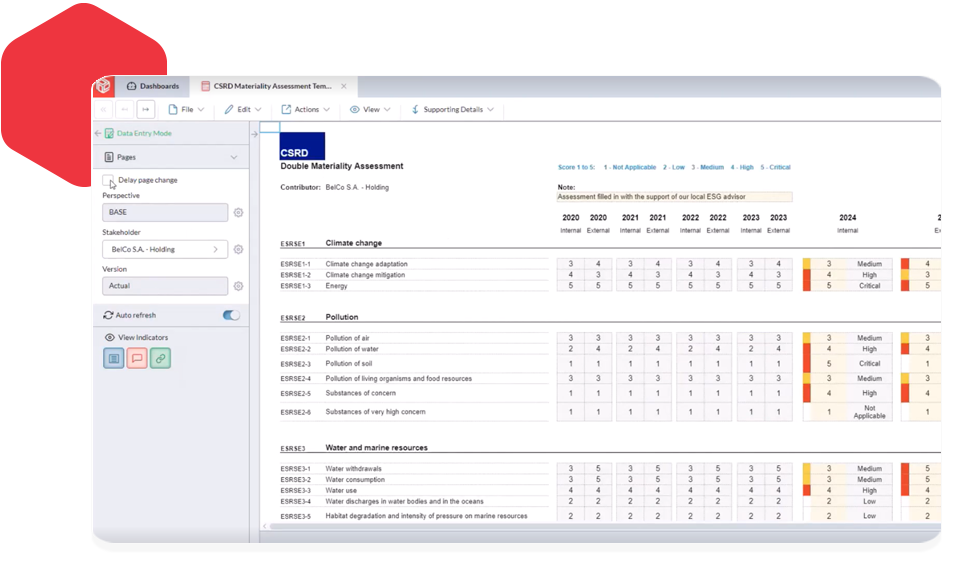Open settings gear next to Perspective
This screenshot has height=564, width=966.
tap(238, 213)
